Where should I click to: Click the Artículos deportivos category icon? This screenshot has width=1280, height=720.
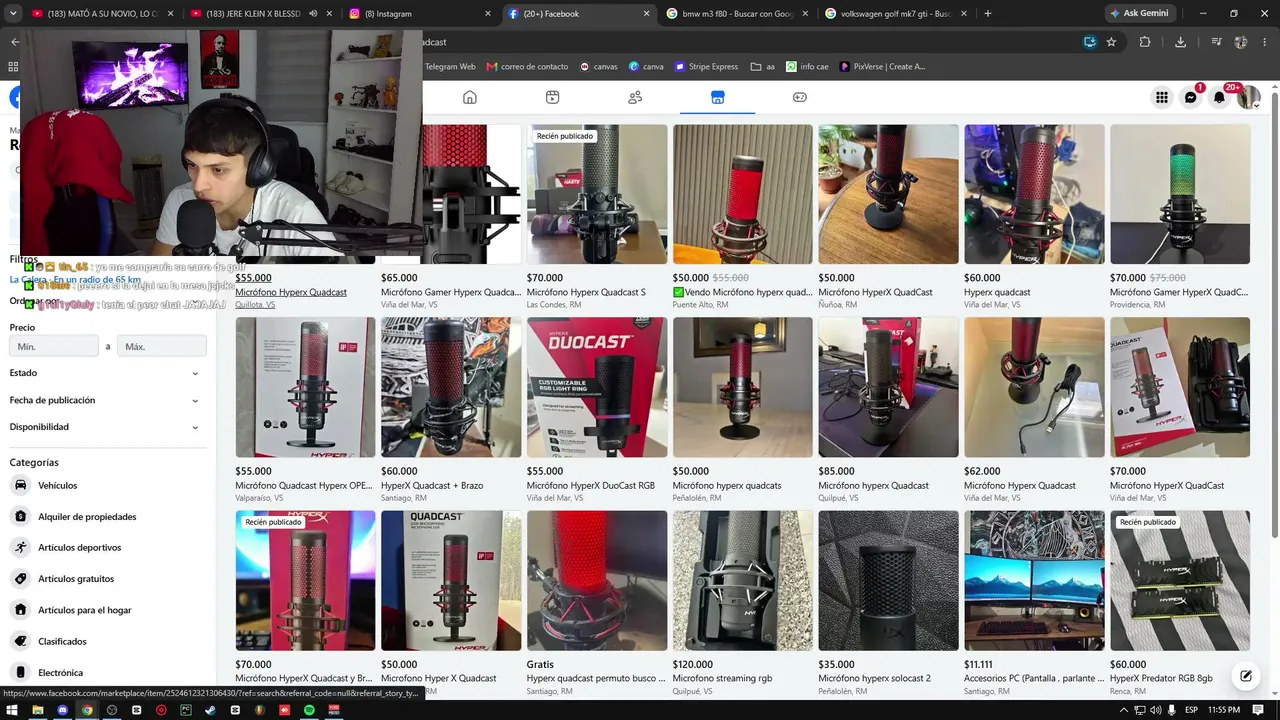coord(20,547)
